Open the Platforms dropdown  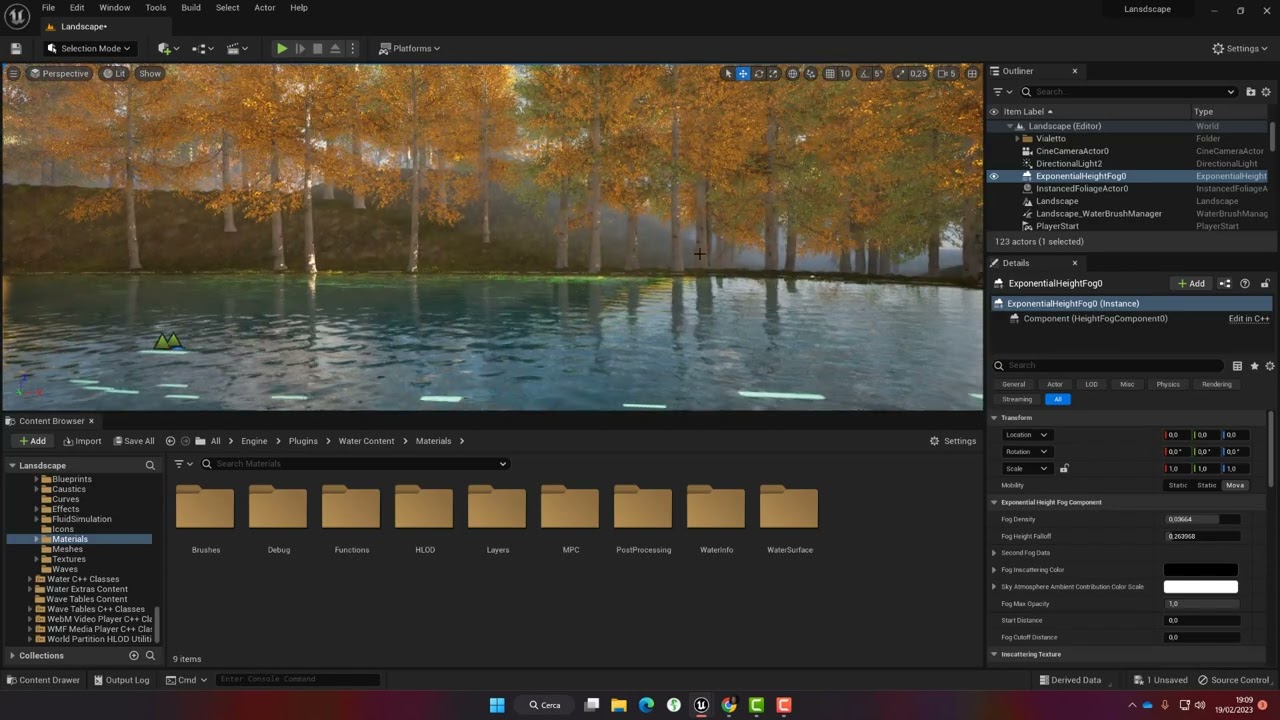pos(410,48)
